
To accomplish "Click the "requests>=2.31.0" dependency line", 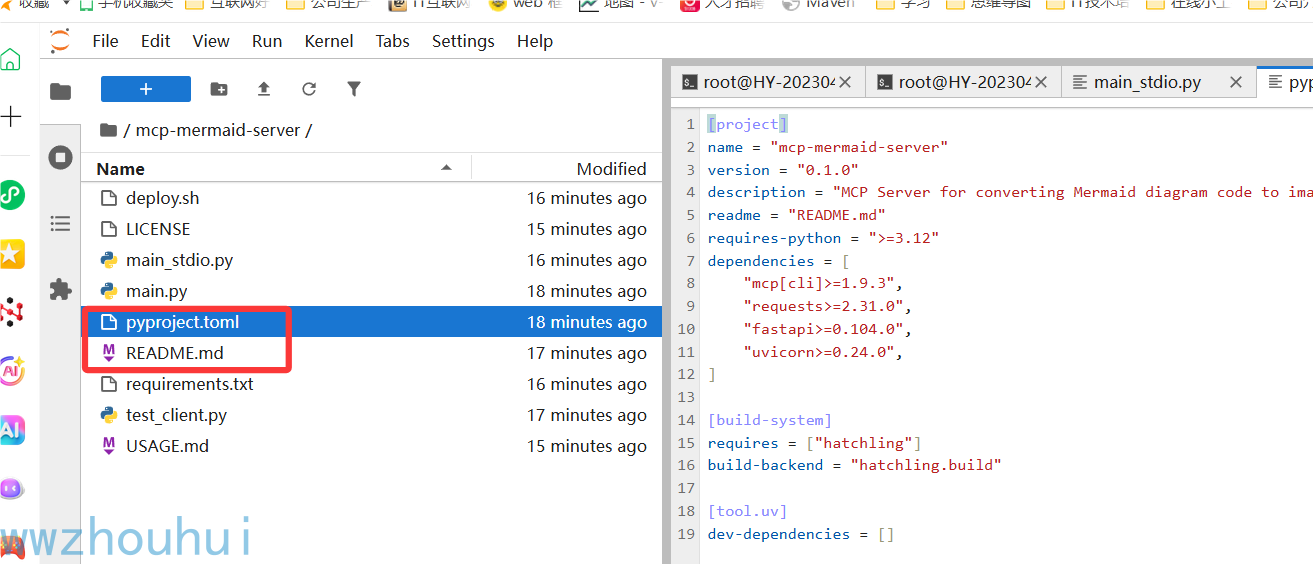I will [828, 306].
